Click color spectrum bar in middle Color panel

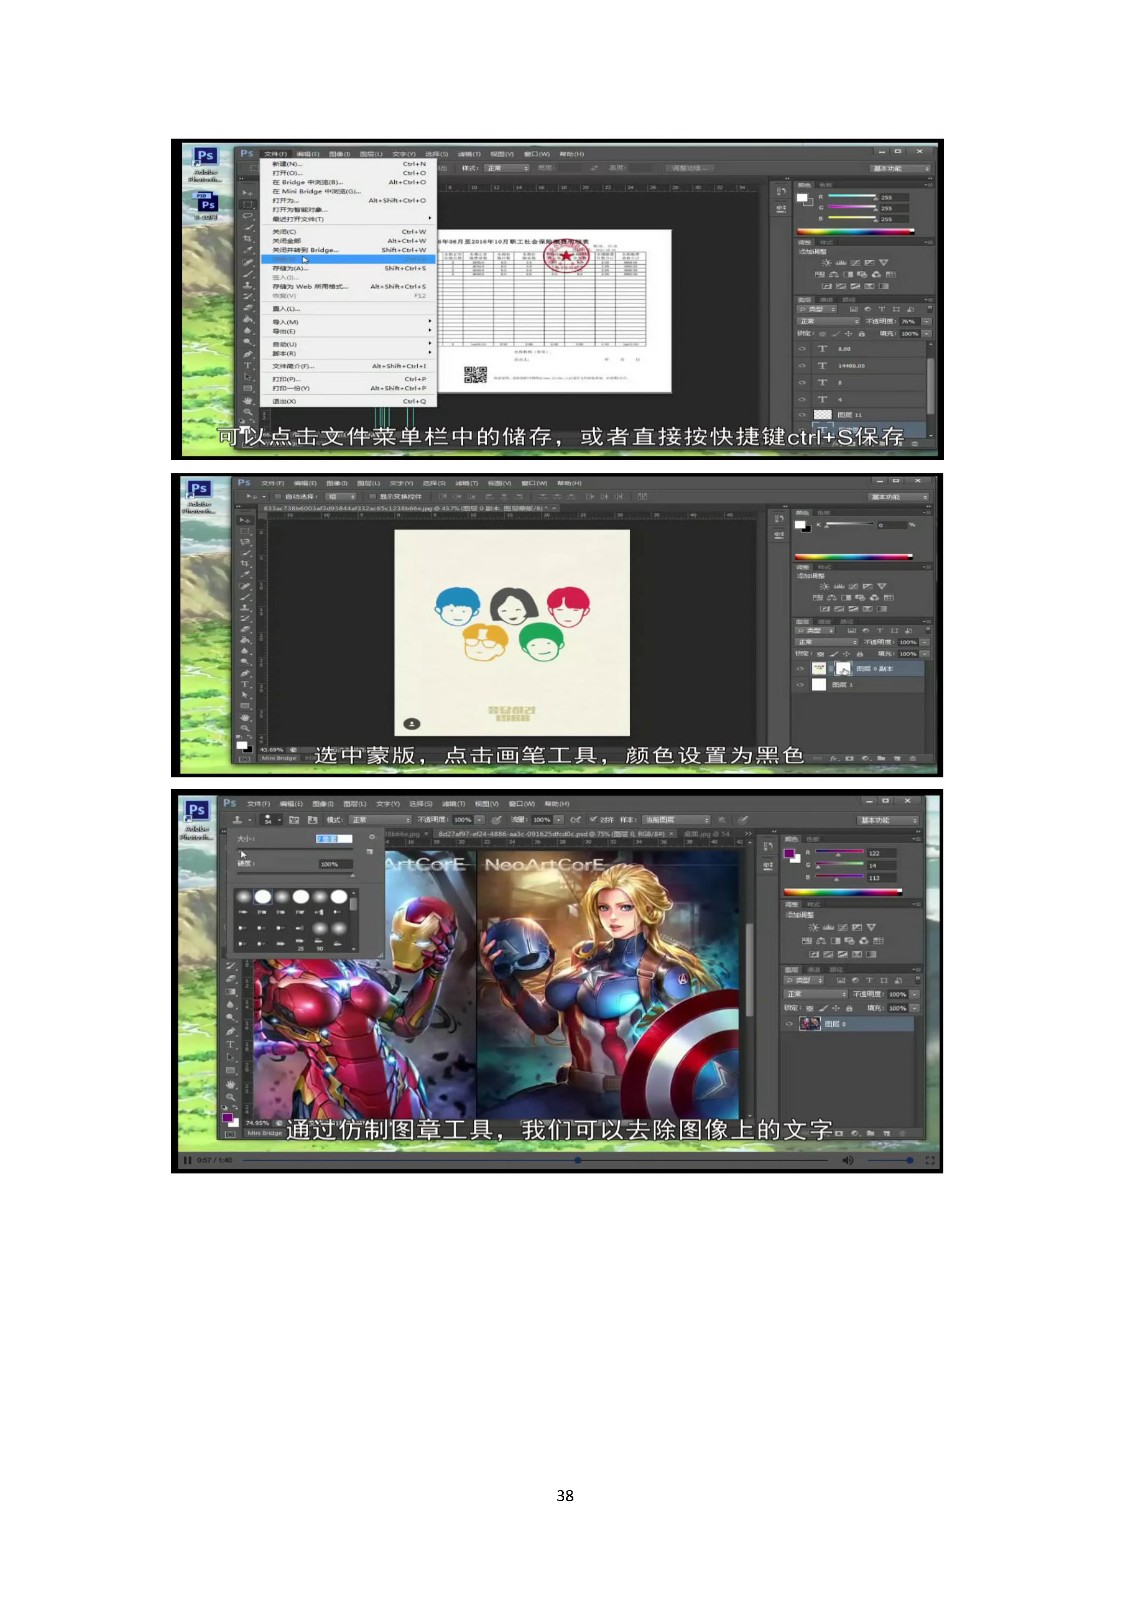[853, 556]
